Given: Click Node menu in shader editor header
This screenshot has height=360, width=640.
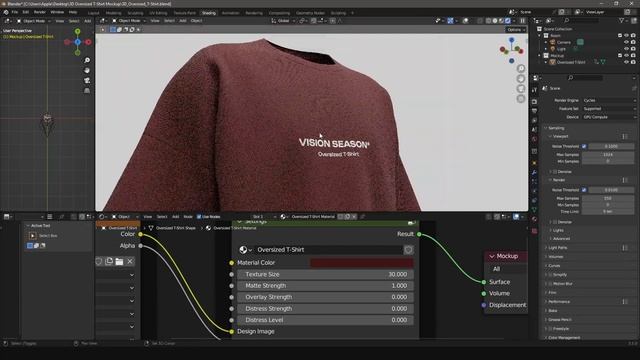Looking at the screenshot, I should (x=188, y=217).
